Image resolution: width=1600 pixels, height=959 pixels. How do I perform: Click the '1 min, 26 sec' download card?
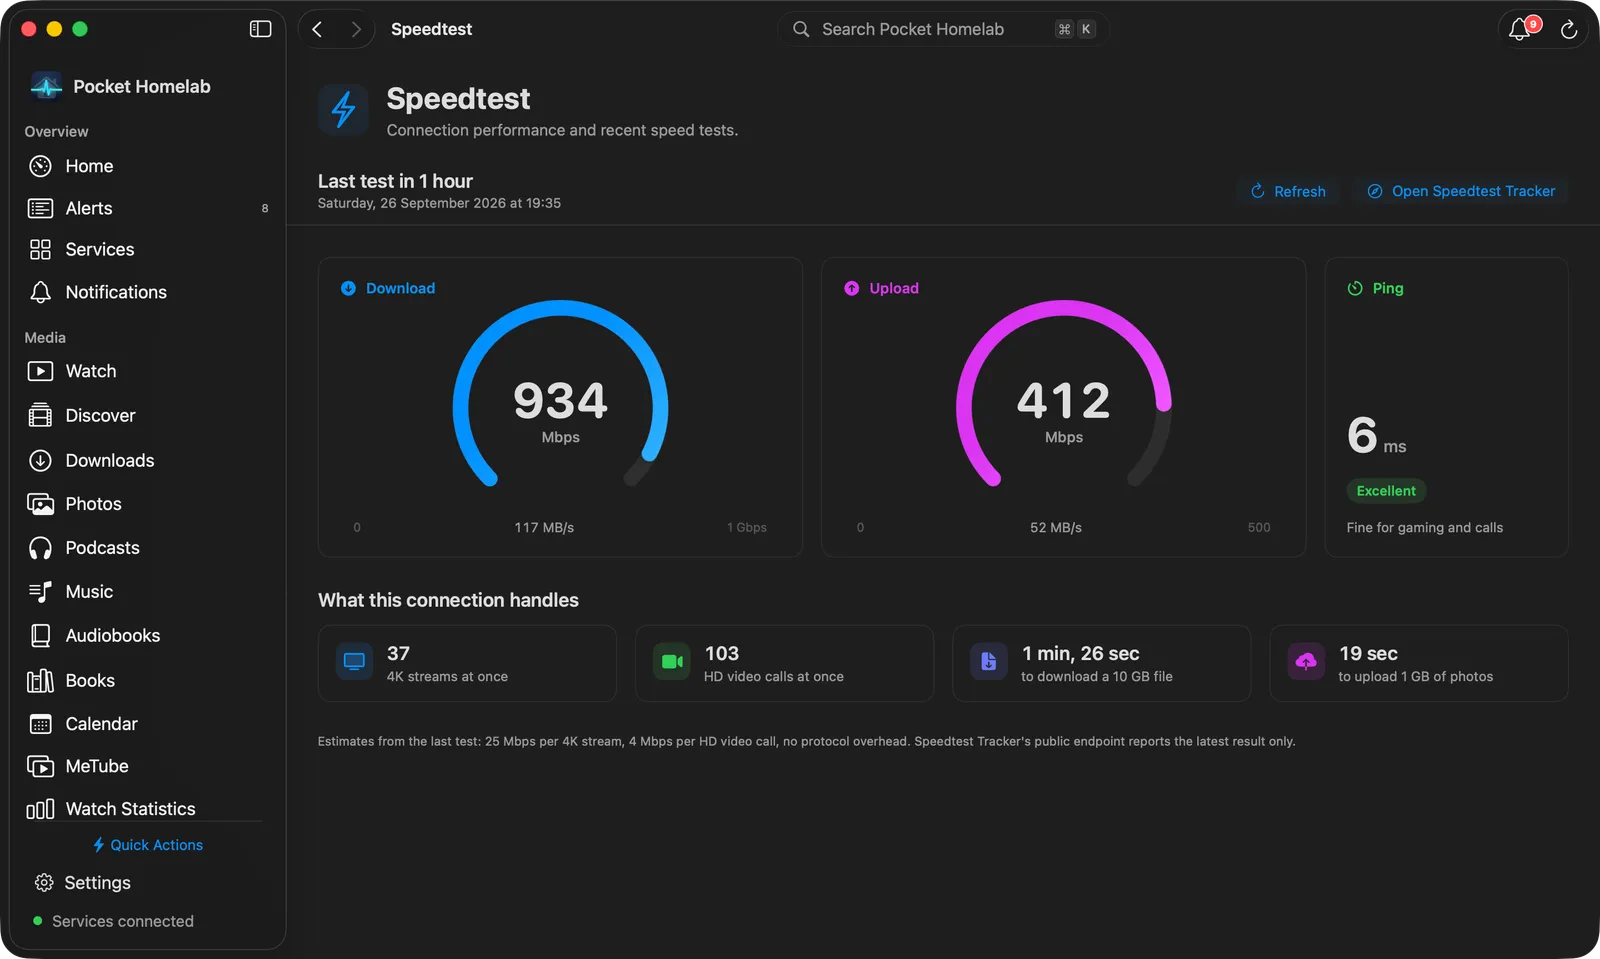(1101, 663)
